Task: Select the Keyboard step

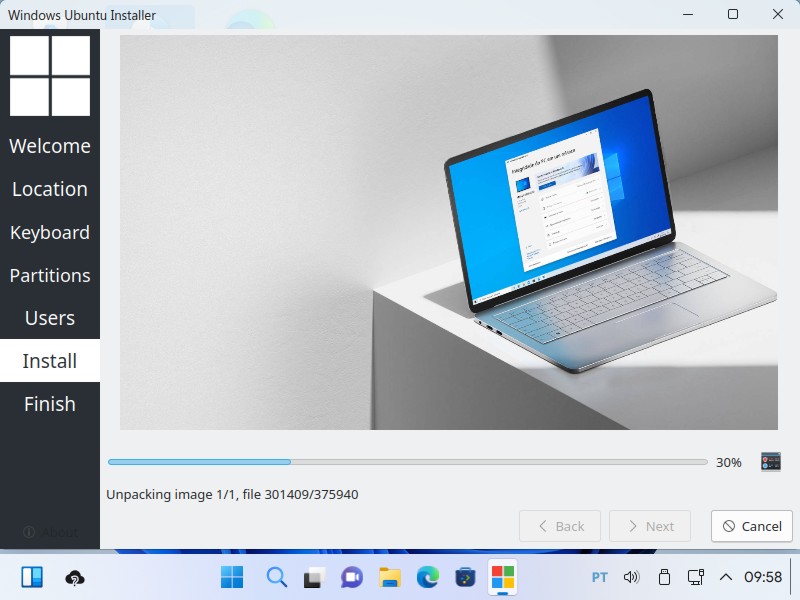Action: click(50, 232)
